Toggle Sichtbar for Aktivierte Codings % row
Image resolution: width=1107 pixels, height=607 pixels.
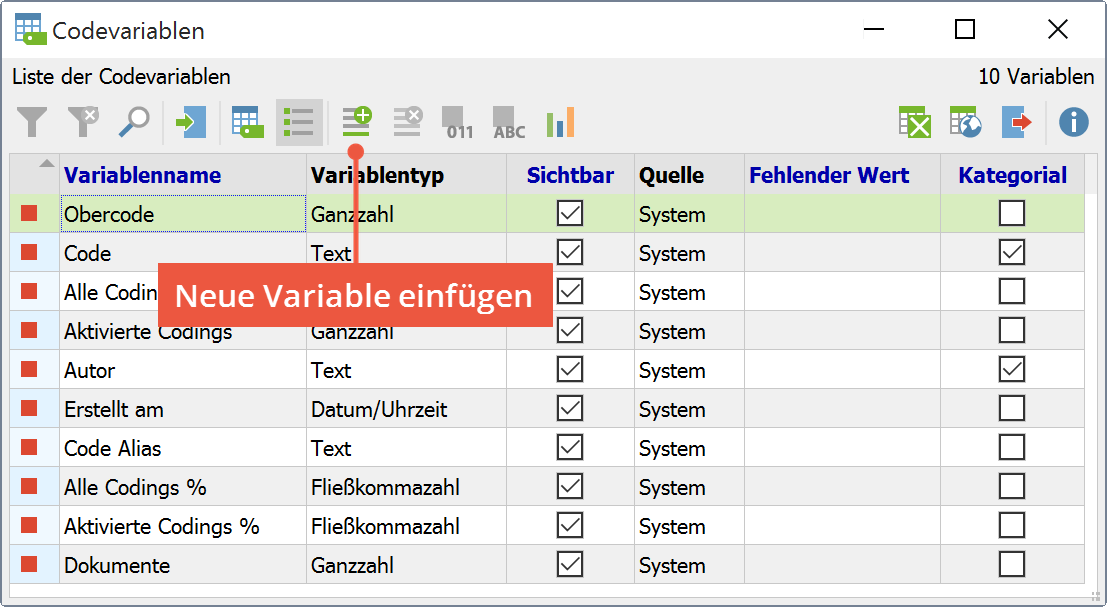570,525
